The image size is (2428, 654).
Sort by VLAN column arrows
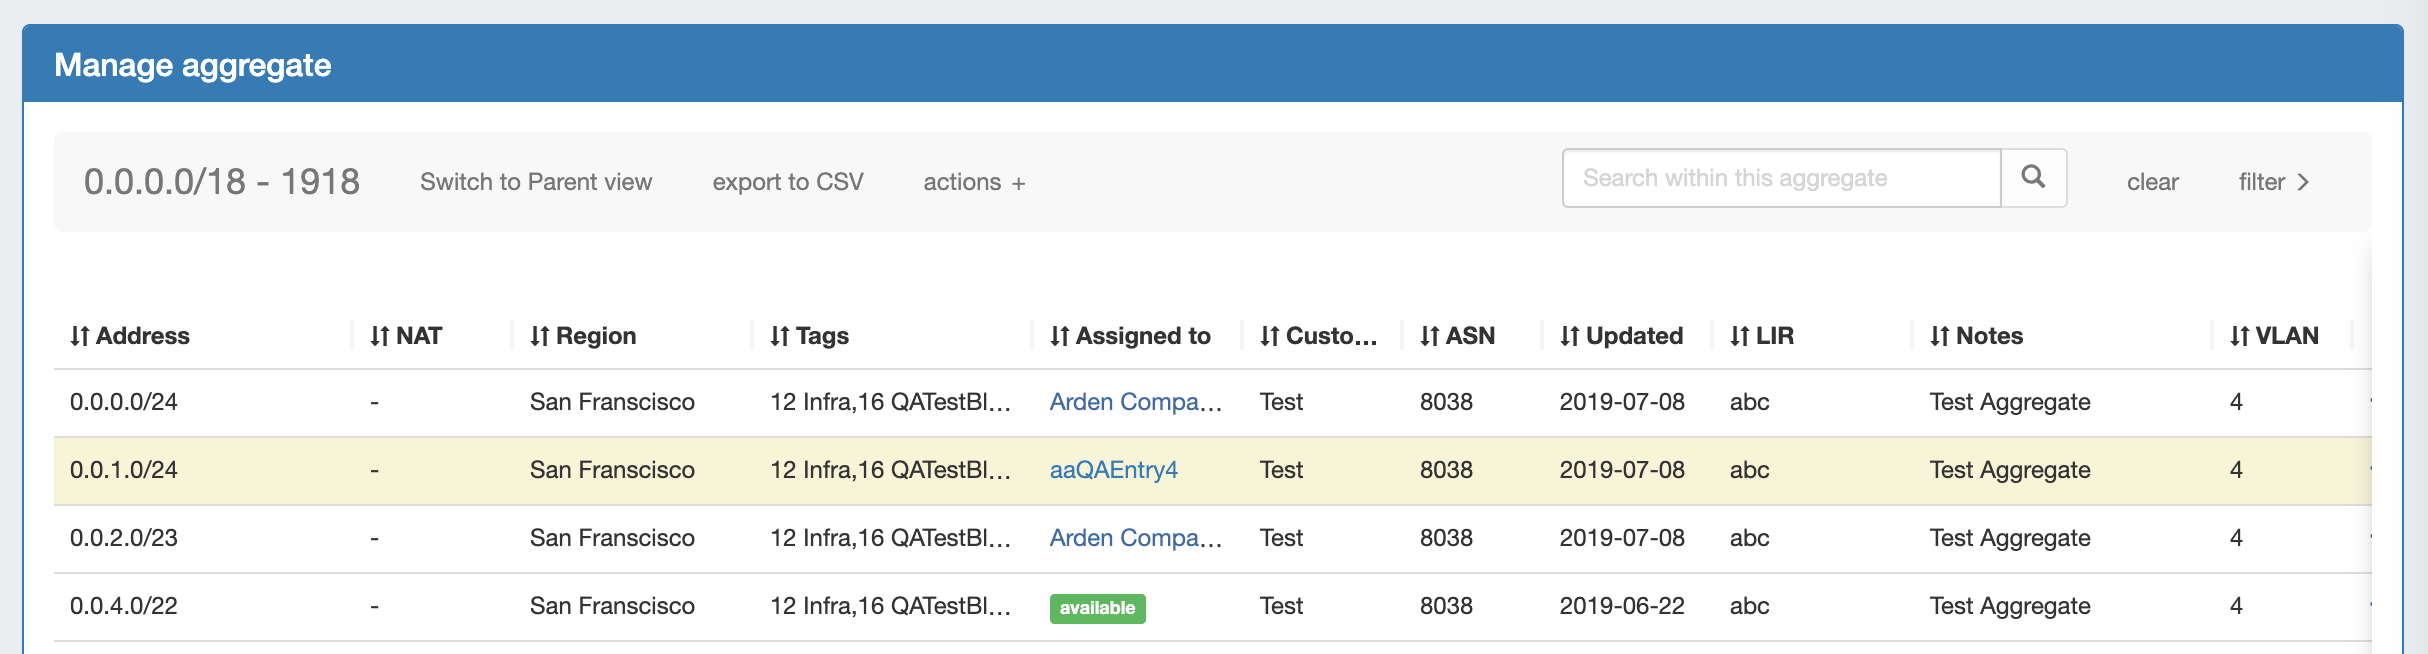(2240, 337)
